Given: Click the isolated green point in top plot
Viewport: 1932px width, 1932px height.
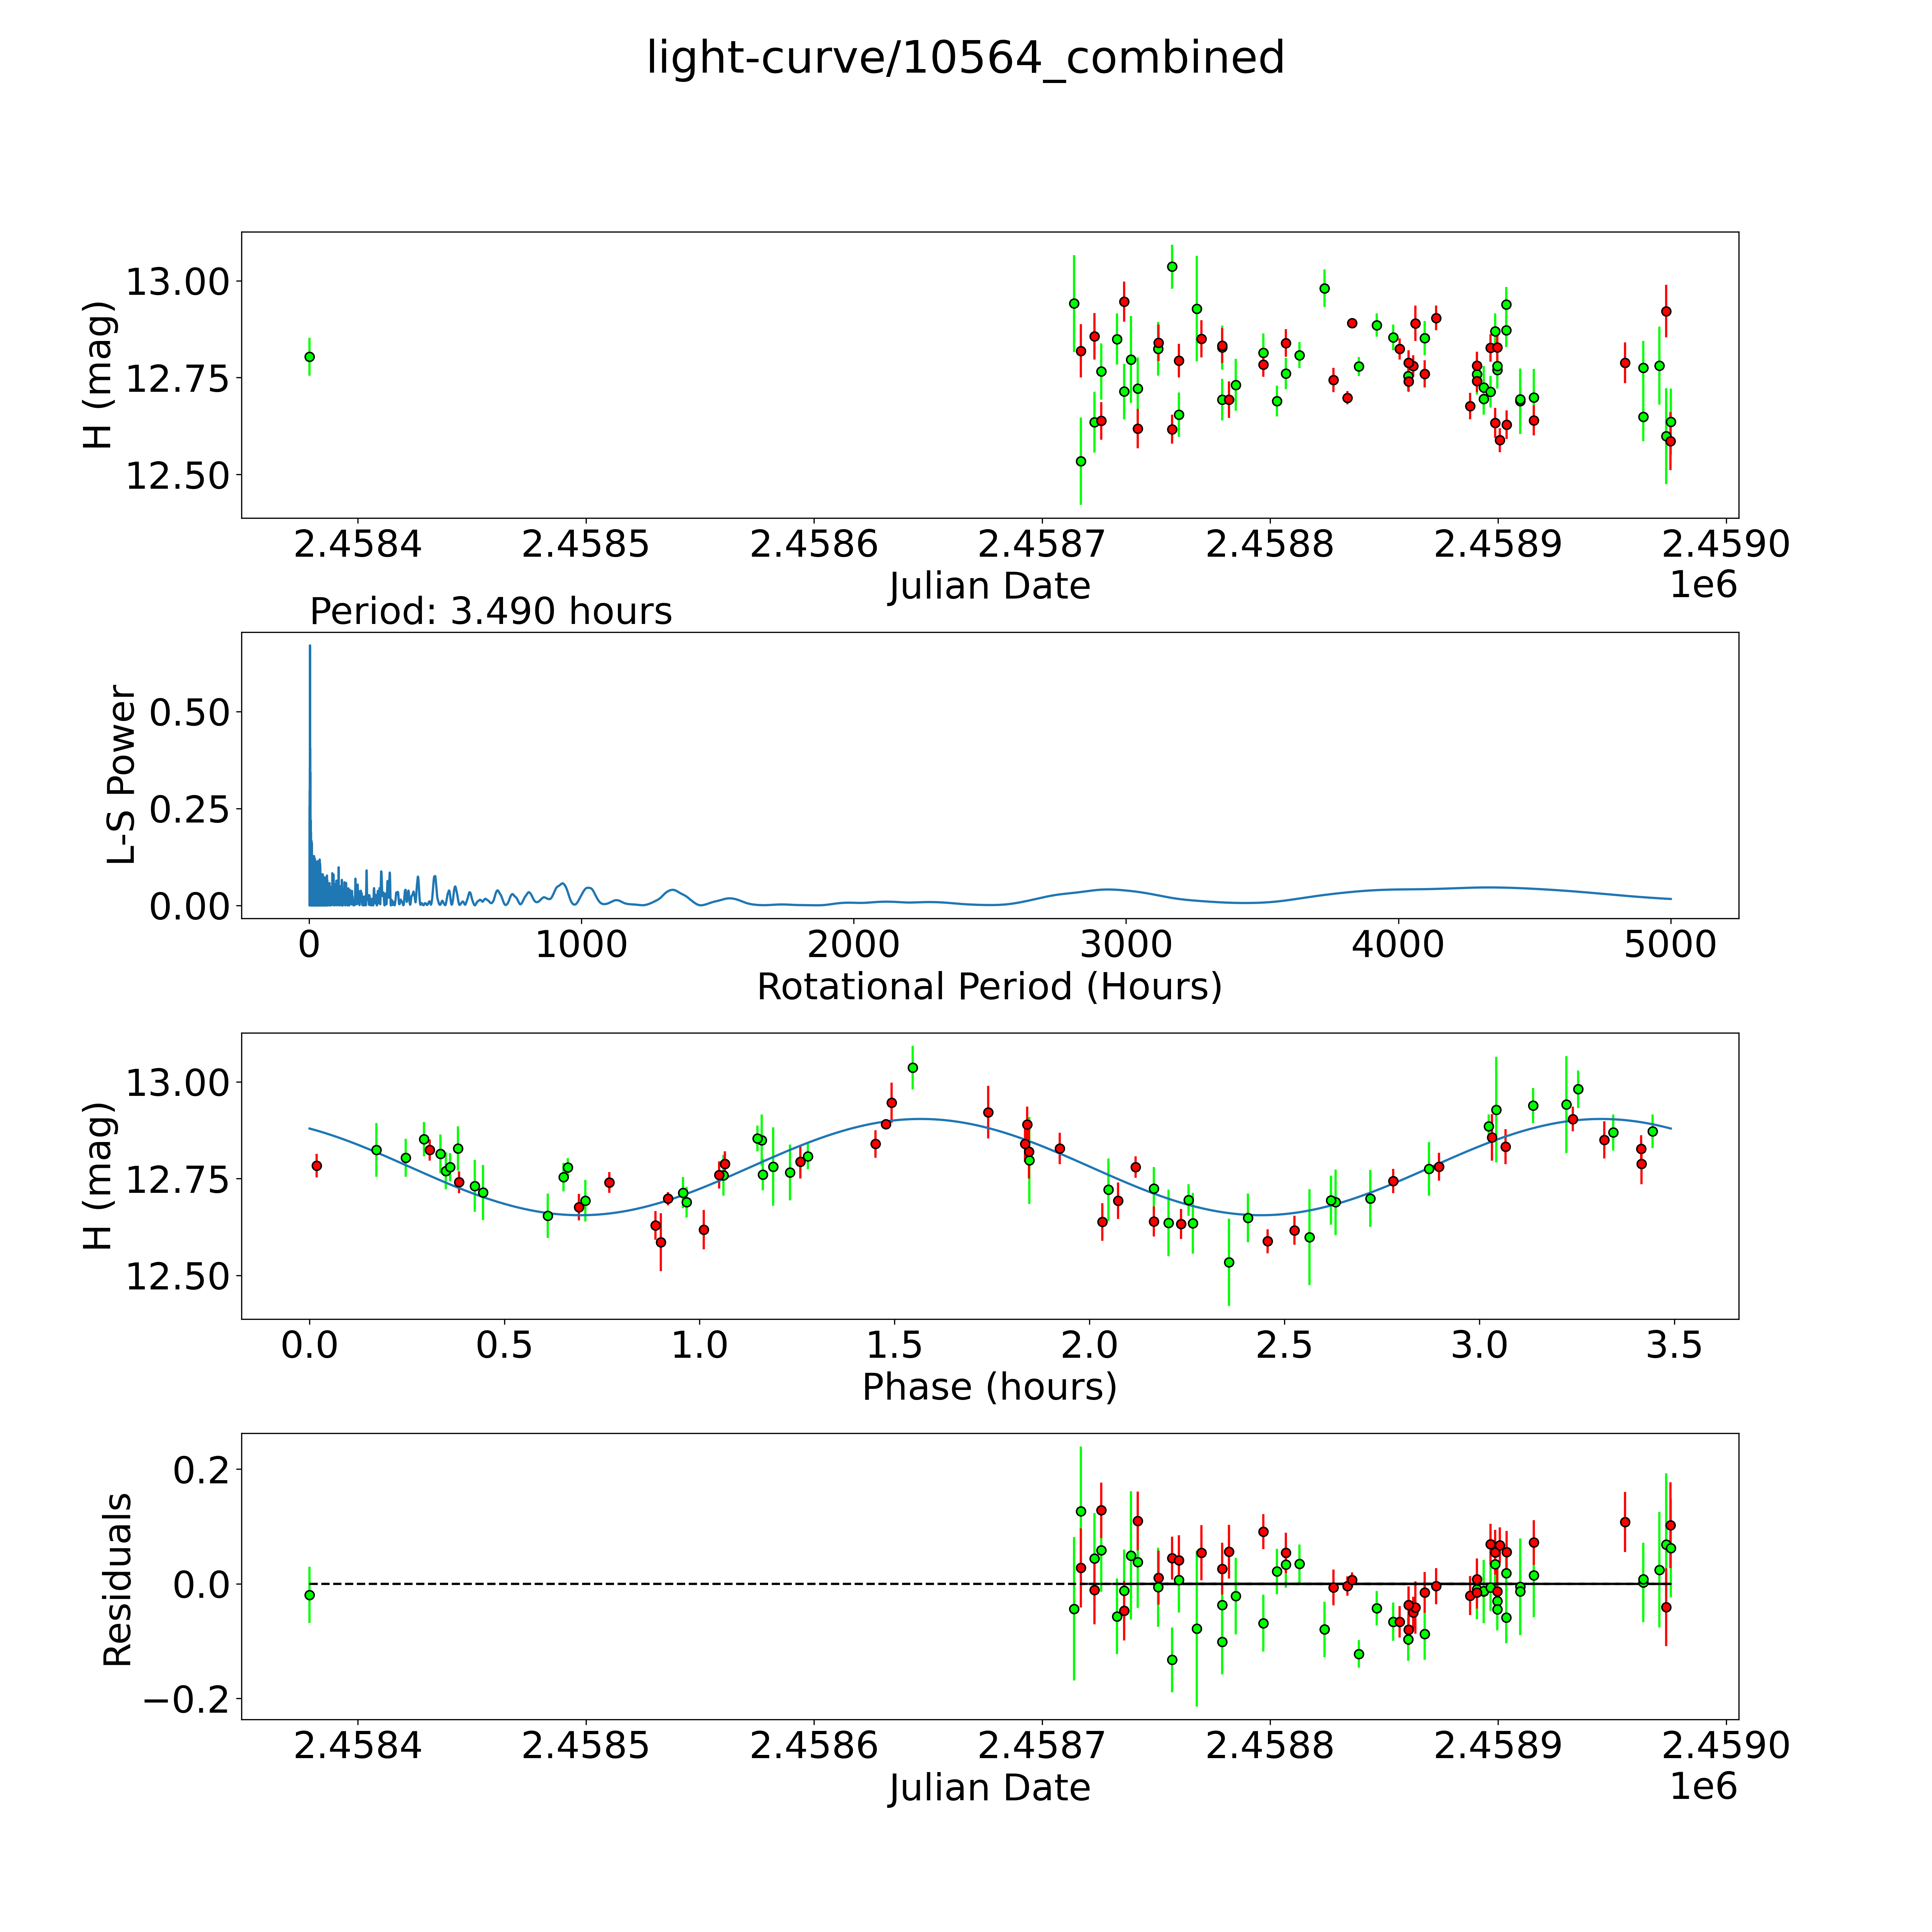Looking at the screenshot, I should [310, 357].
